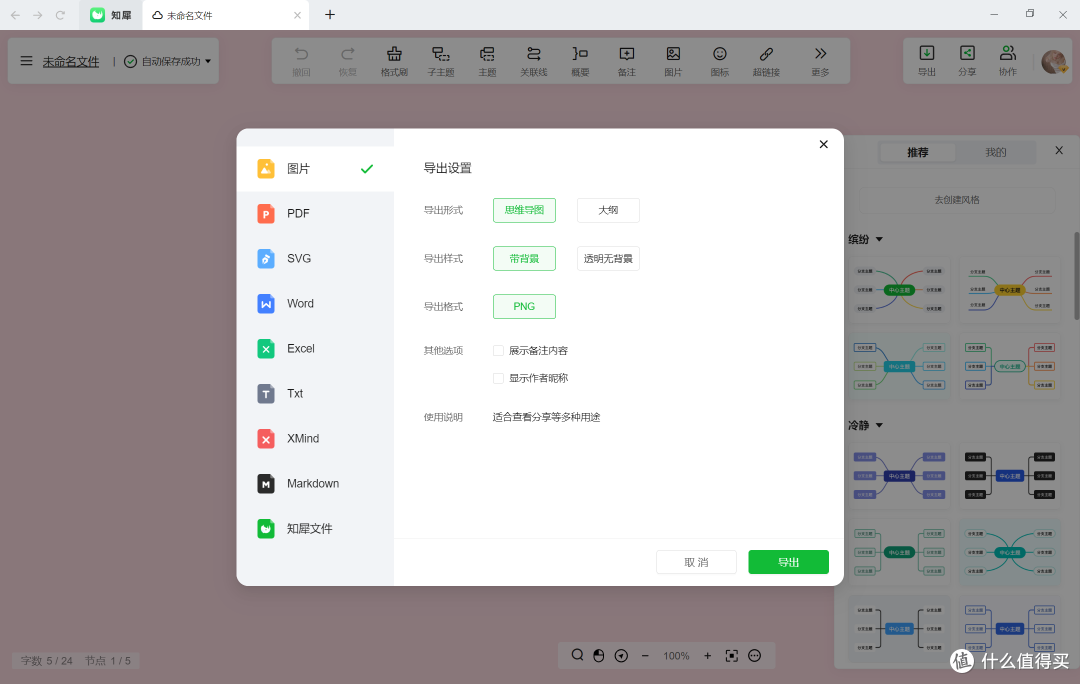This screenshot has width=1080, height=684.
Task: Collapse the 冷静 style group
Action: [879, 425]
